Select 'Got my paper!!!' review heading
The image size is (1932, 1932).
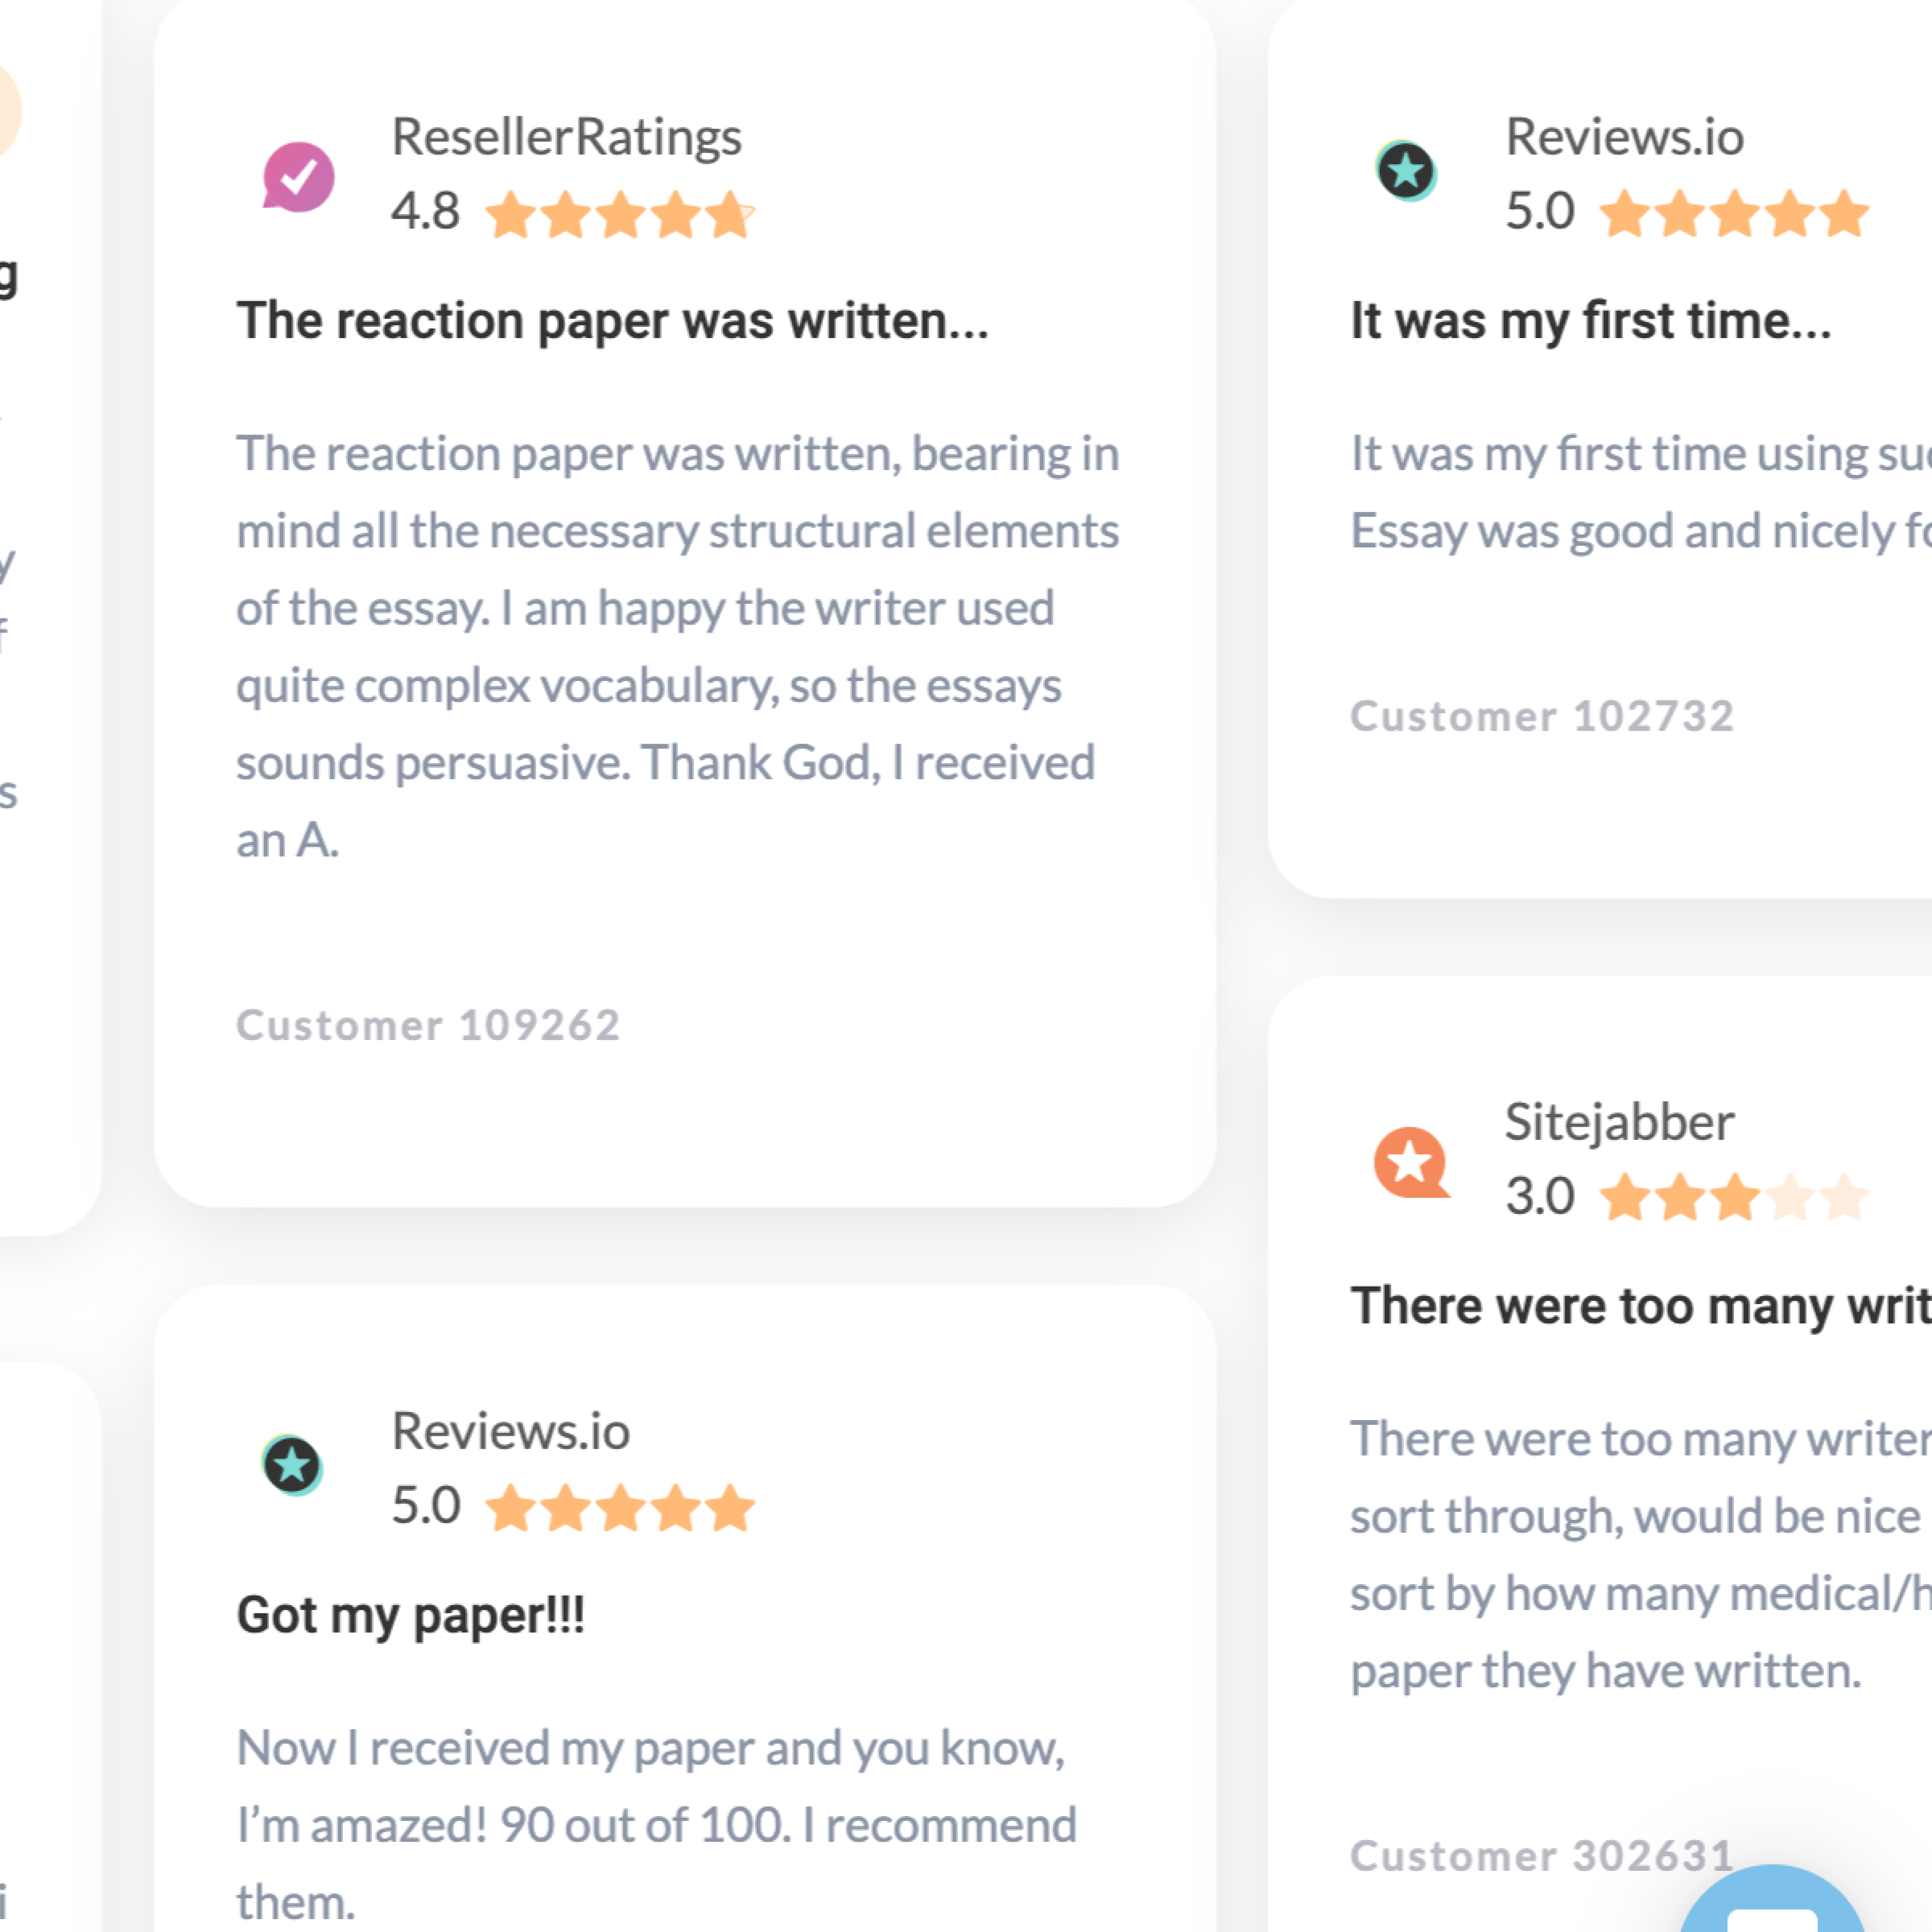[410, 1615]
